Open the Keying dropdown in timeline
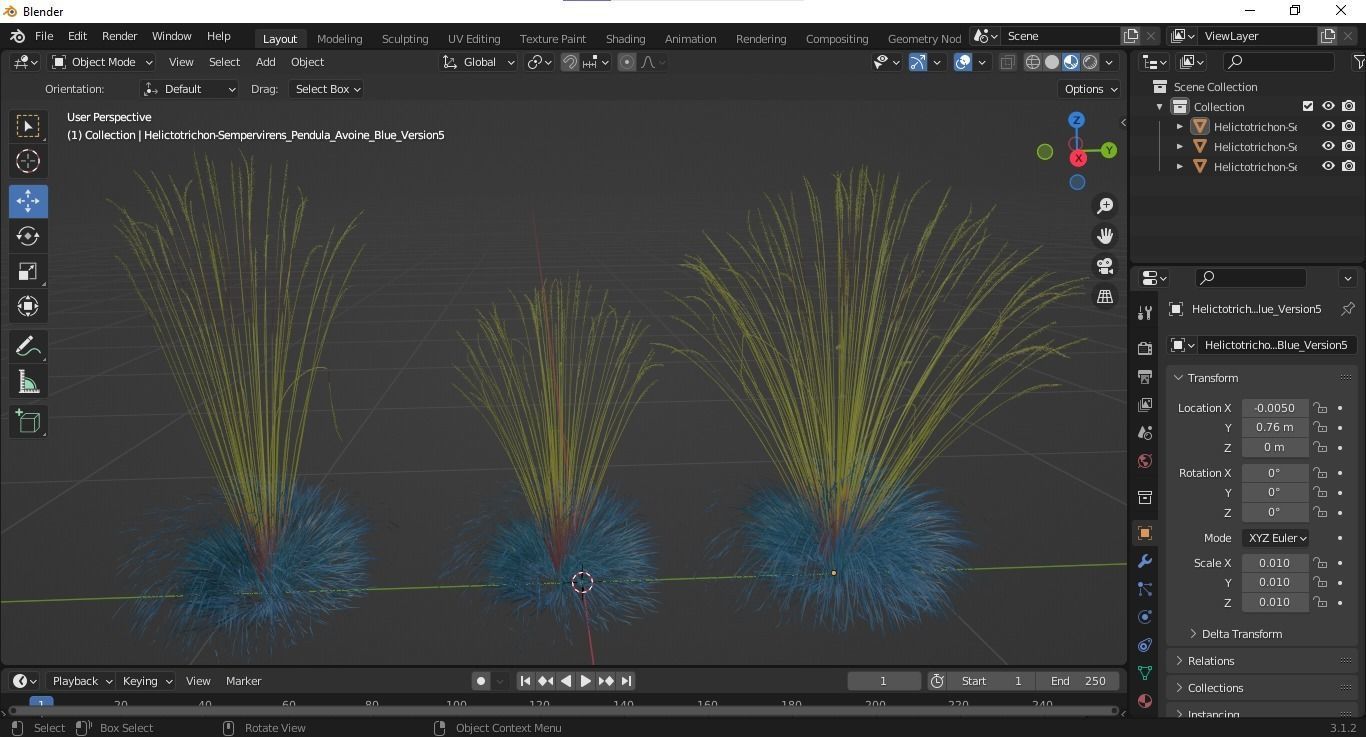This screenshot has width=1366, height=737. 146,681
